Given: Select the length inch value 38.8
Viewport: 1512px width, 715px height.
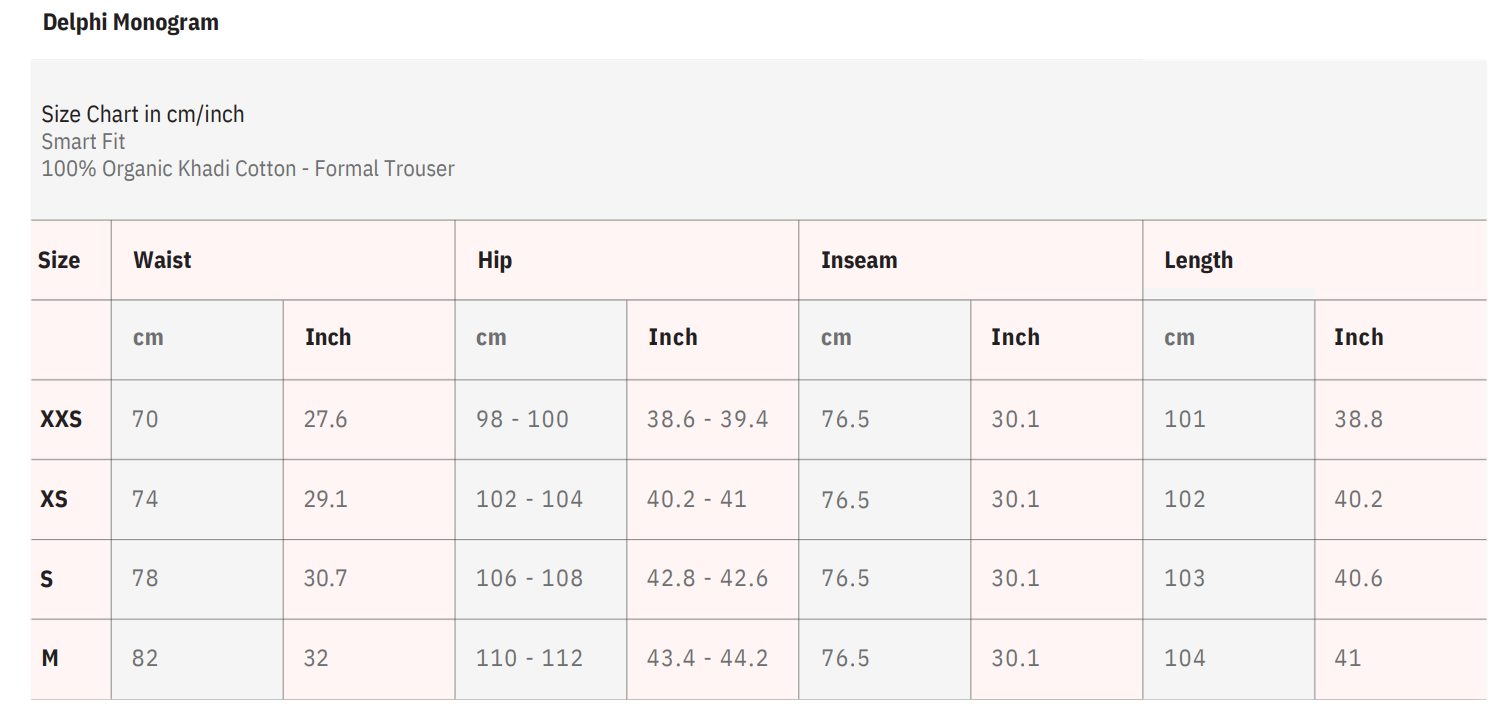Looking at the screenshot, I should [1358, 419].
